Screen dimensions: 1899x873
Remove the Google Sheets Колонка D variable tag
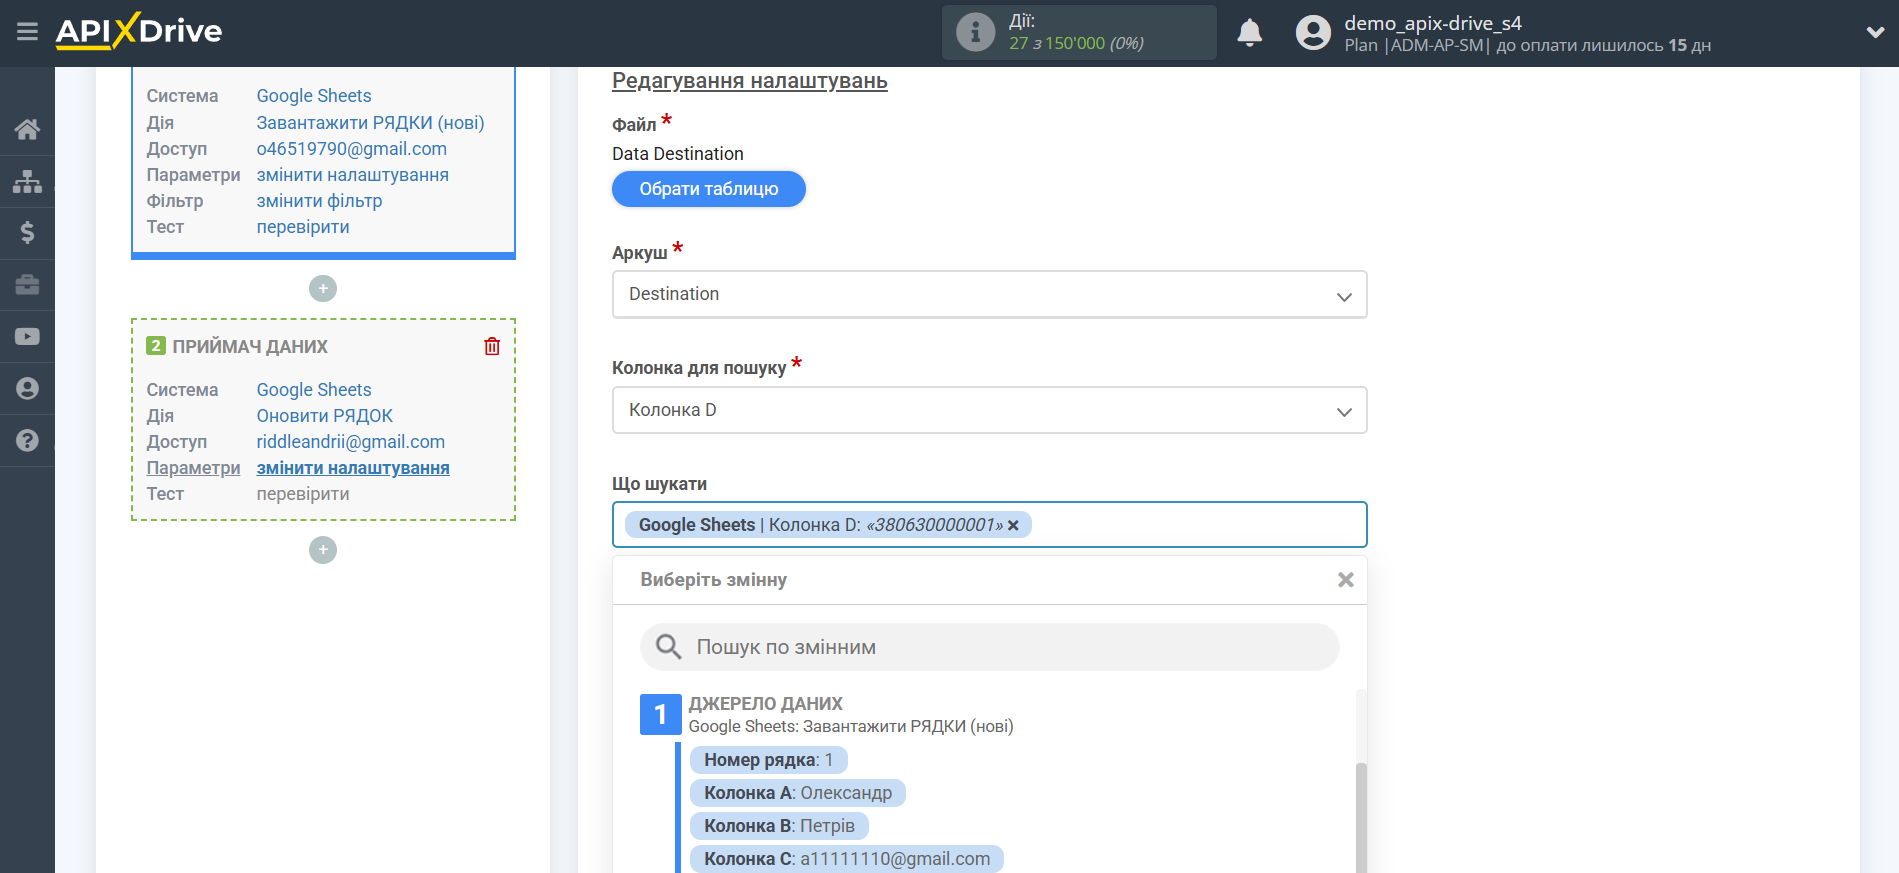pyautogui.click(x=1013, y=525)
